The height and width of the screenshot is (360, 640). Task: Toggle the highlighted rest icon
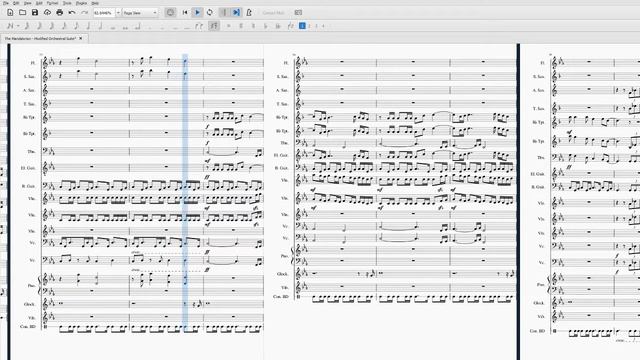pyautogui.click(x=214, y=26)
